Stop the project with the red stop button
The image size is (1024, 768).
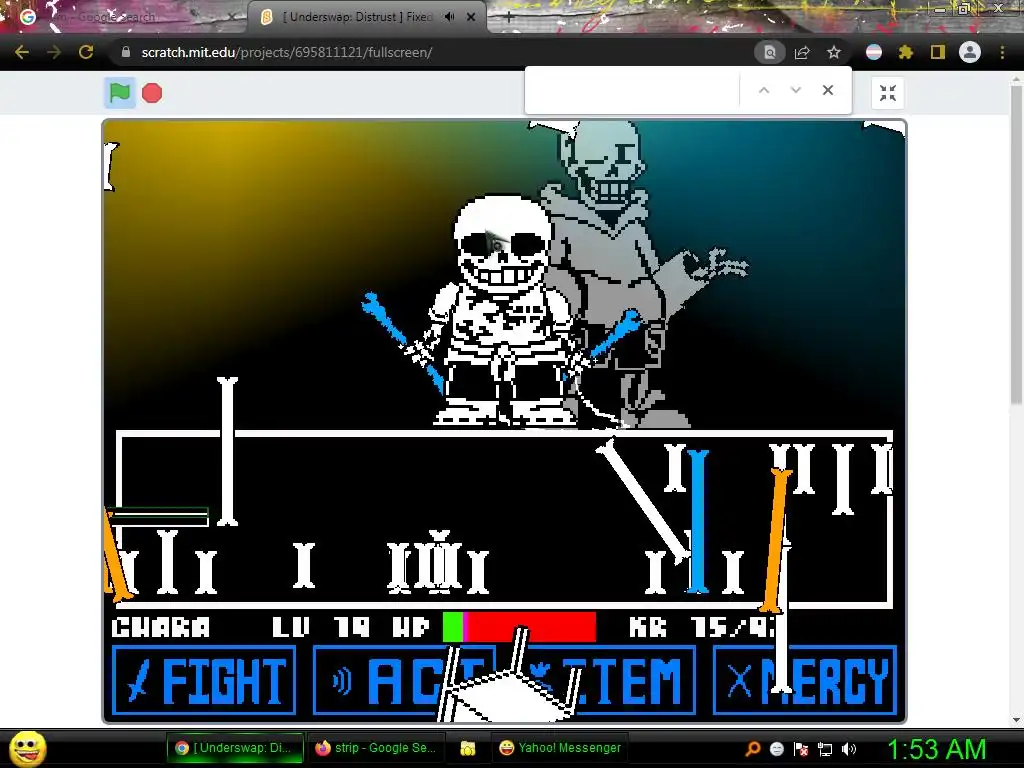(x=152, y=93)
